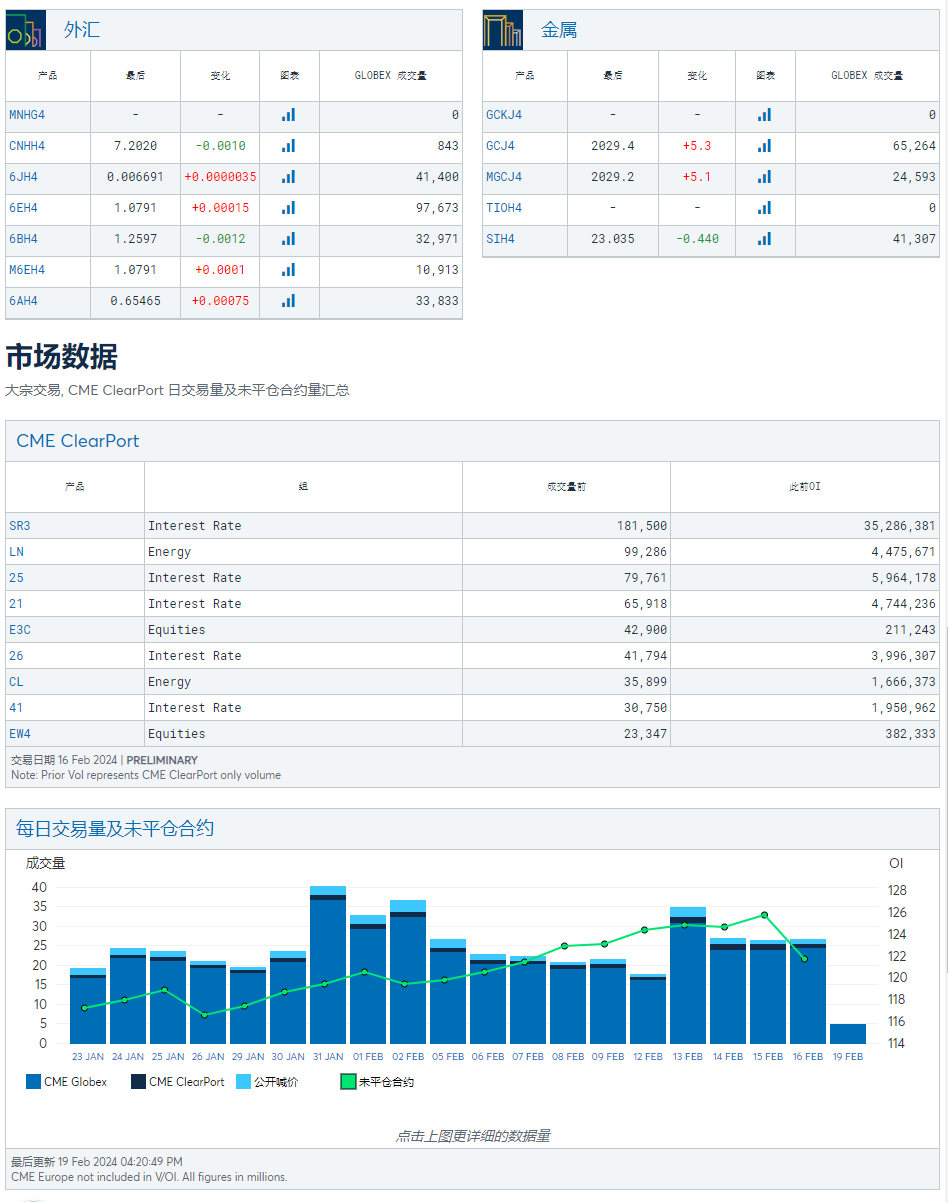Viewport: 948px width, 1202px height.
Task: Open chart icon for 6BH4 row
Action: coord(288,239)
